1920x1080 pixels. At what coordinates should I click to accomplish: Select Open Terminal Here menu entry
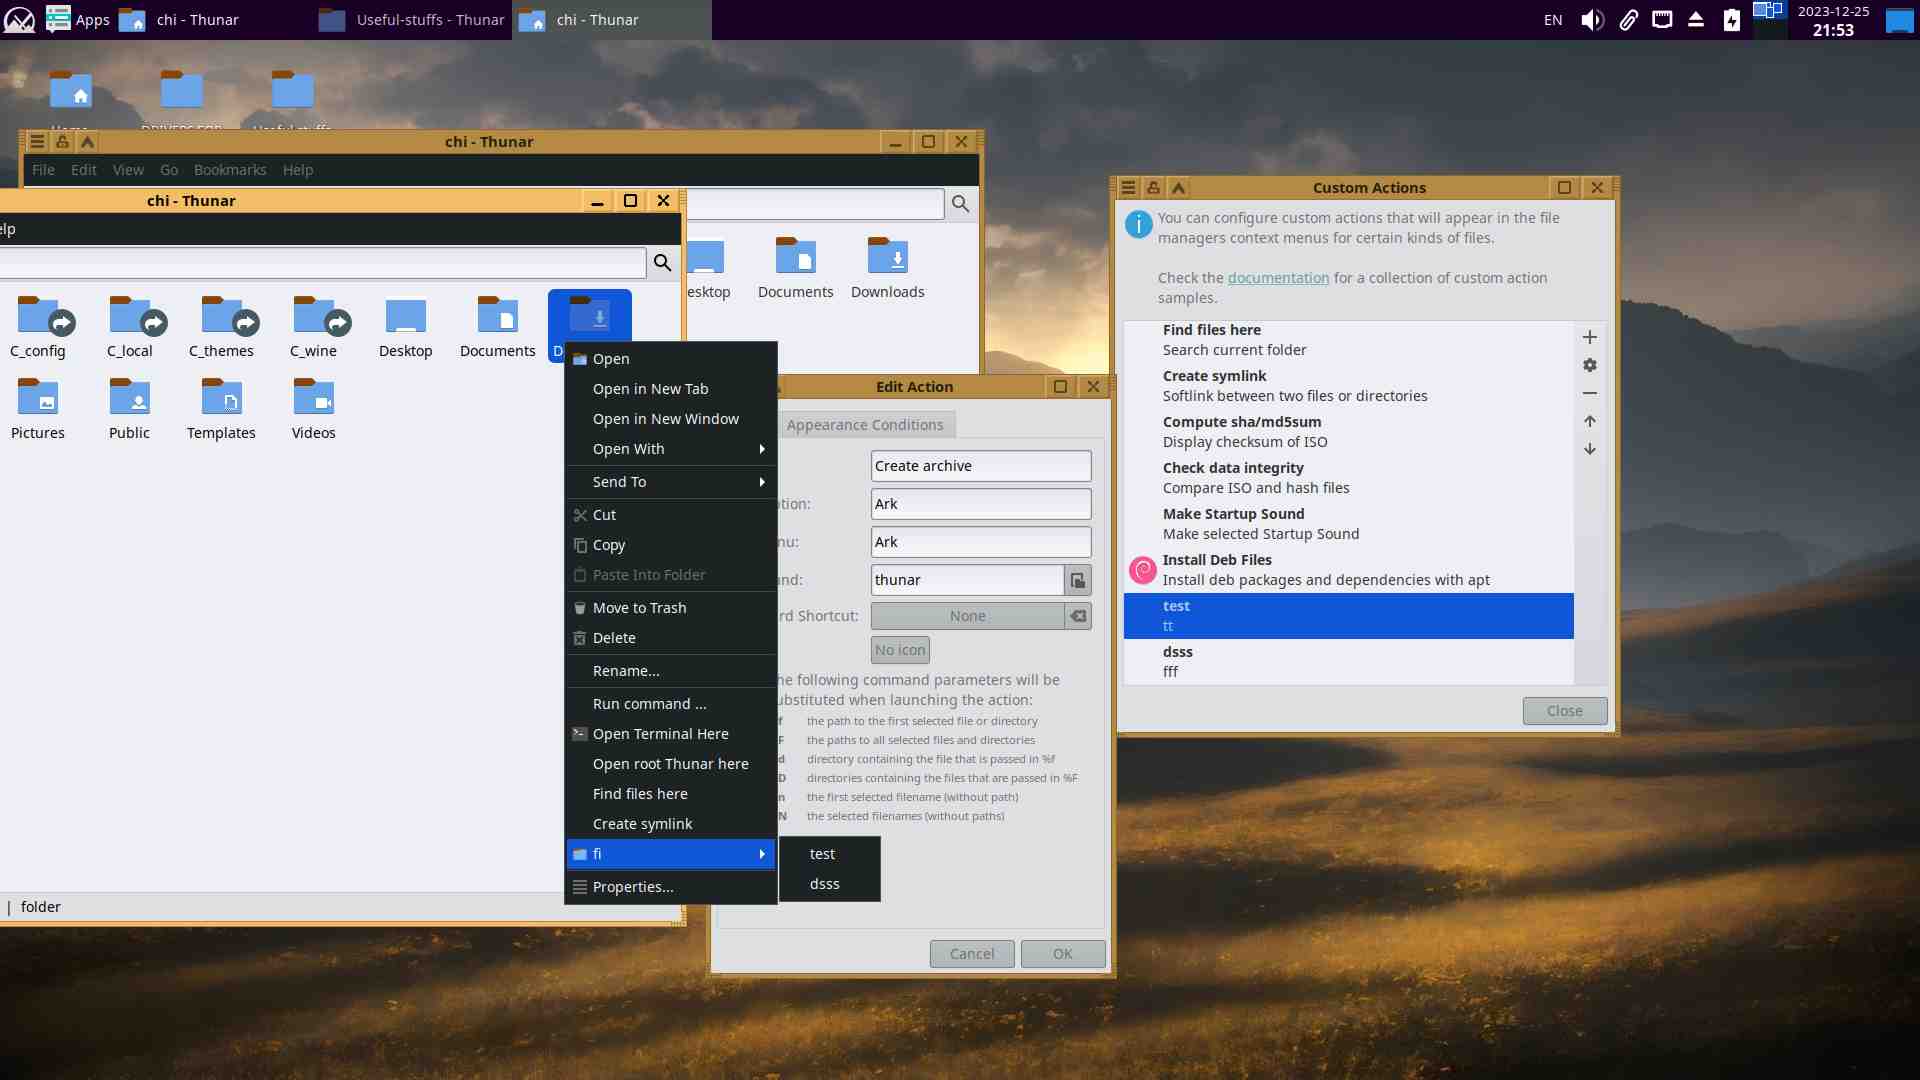coord(660,734)
